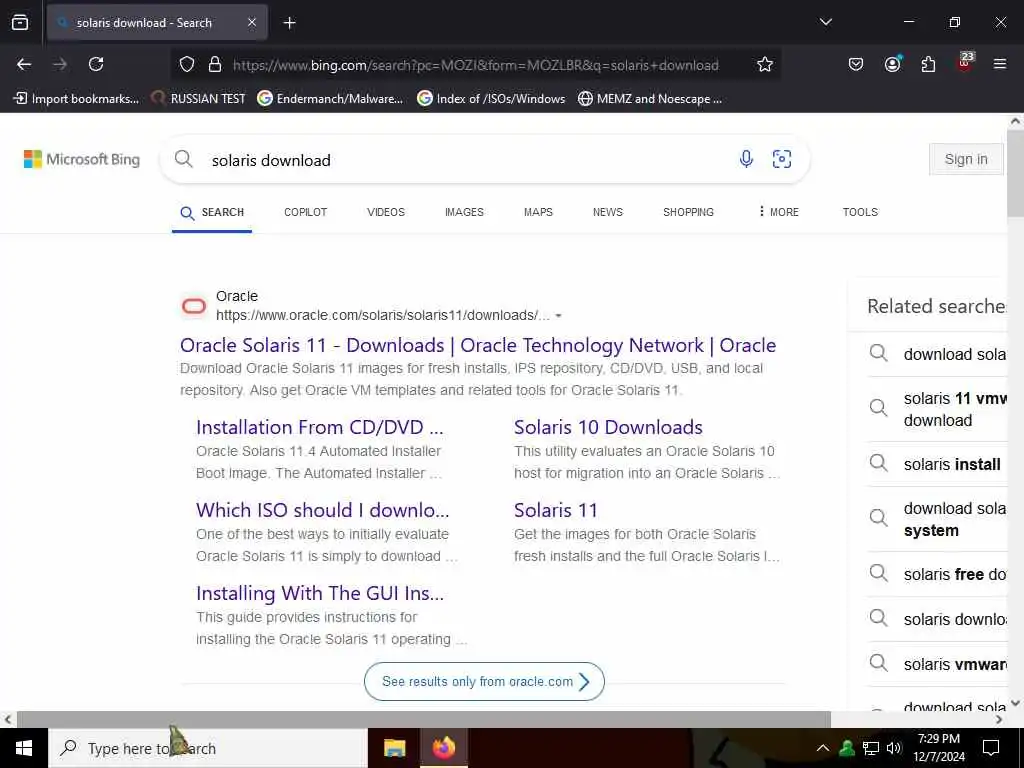Screen dimensions: 1024x768
Task: Open the ad blocker extension with badge 23
Action: coord(965,63)
